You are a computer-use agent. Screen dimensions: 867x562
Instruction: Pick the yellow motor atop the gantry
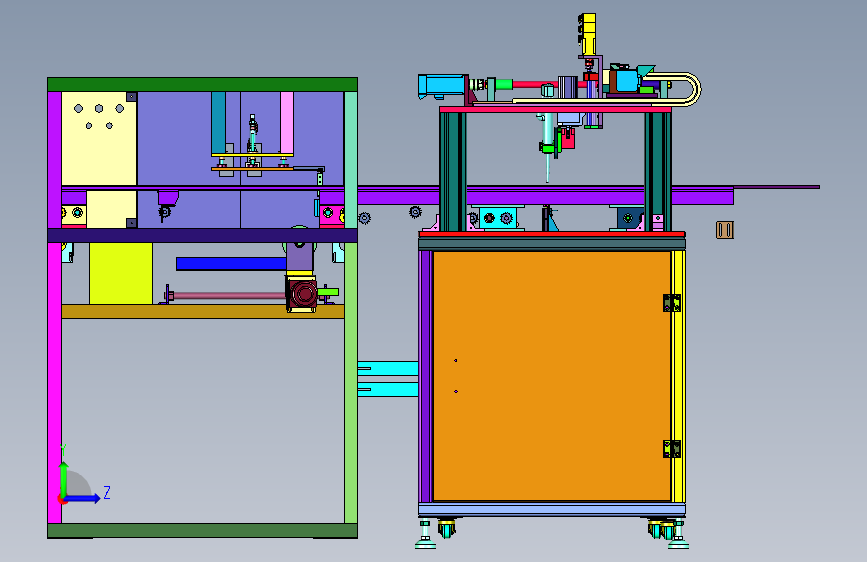tap(587, 33)
